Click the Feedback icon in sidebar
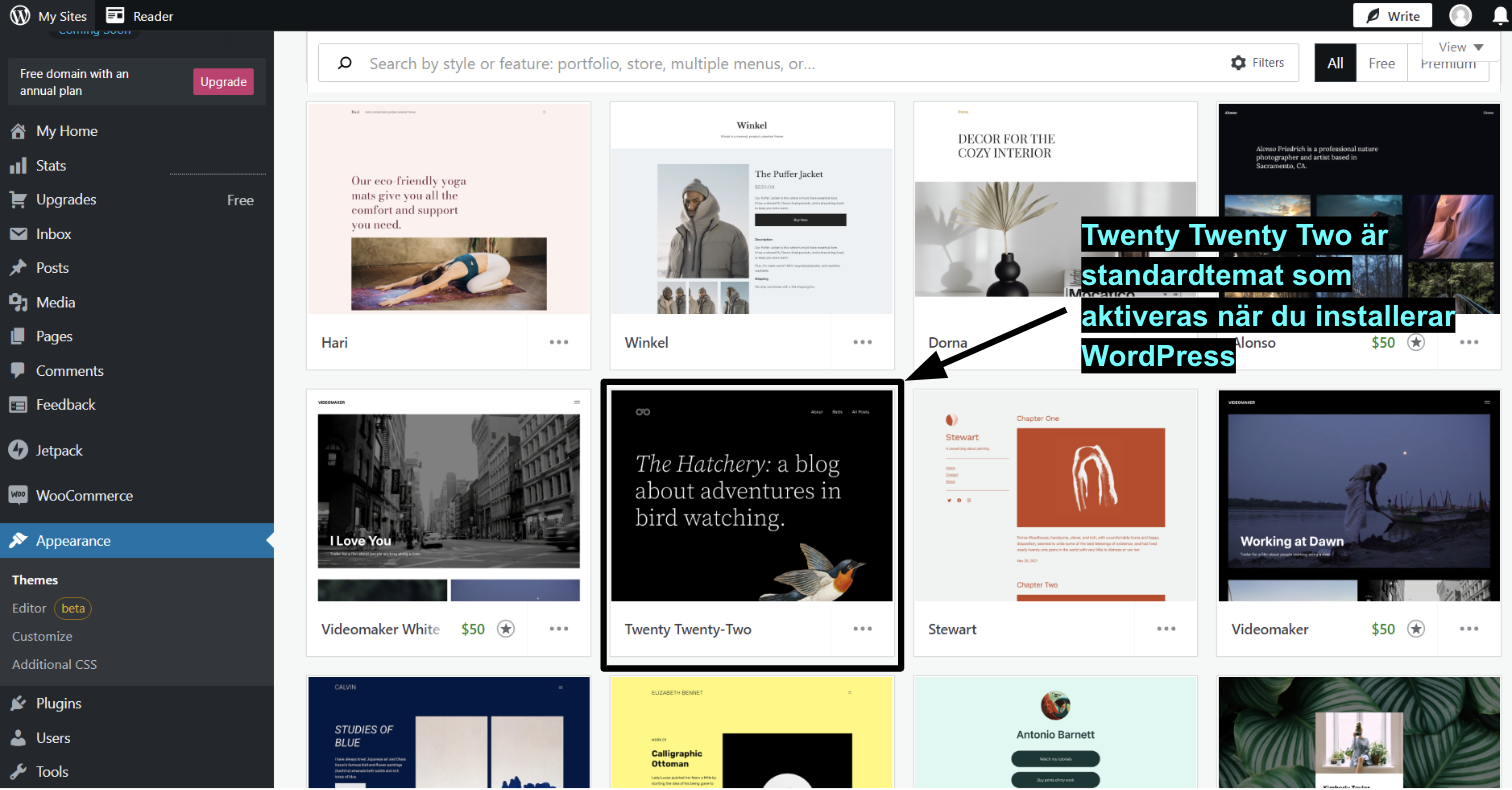Viewport: 1512px width, 790px height. click(18, 405)
